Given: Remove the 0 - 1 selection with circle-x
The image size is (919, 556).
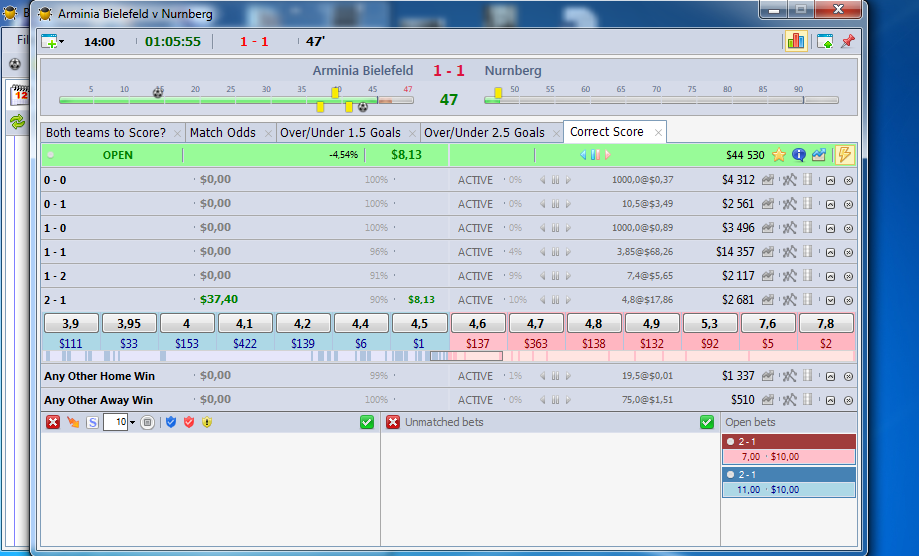Looking at the screenshot, I should (848, 204).
